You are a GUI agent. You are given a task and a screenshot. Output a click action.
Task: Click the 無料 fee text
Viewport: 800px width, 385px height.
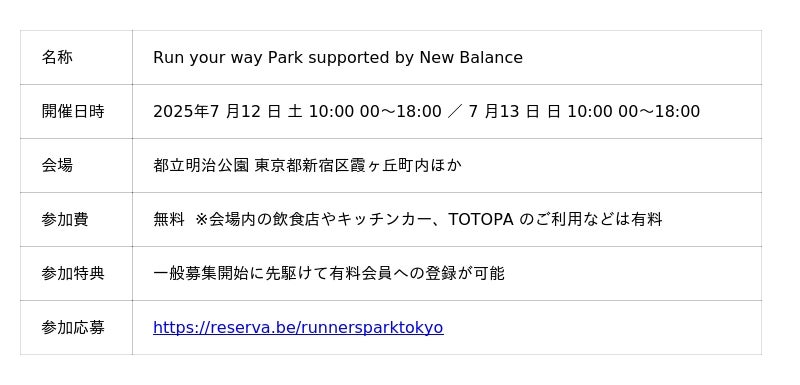(x=169, y=219)
